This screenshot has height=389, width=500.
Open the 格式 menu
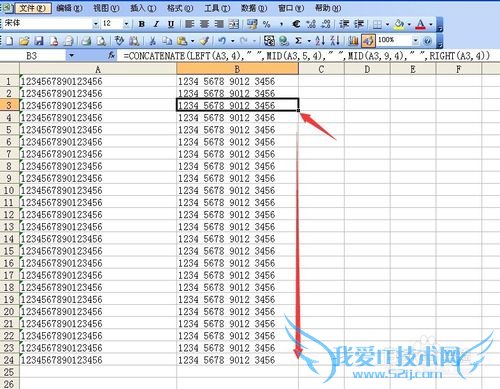180,8
